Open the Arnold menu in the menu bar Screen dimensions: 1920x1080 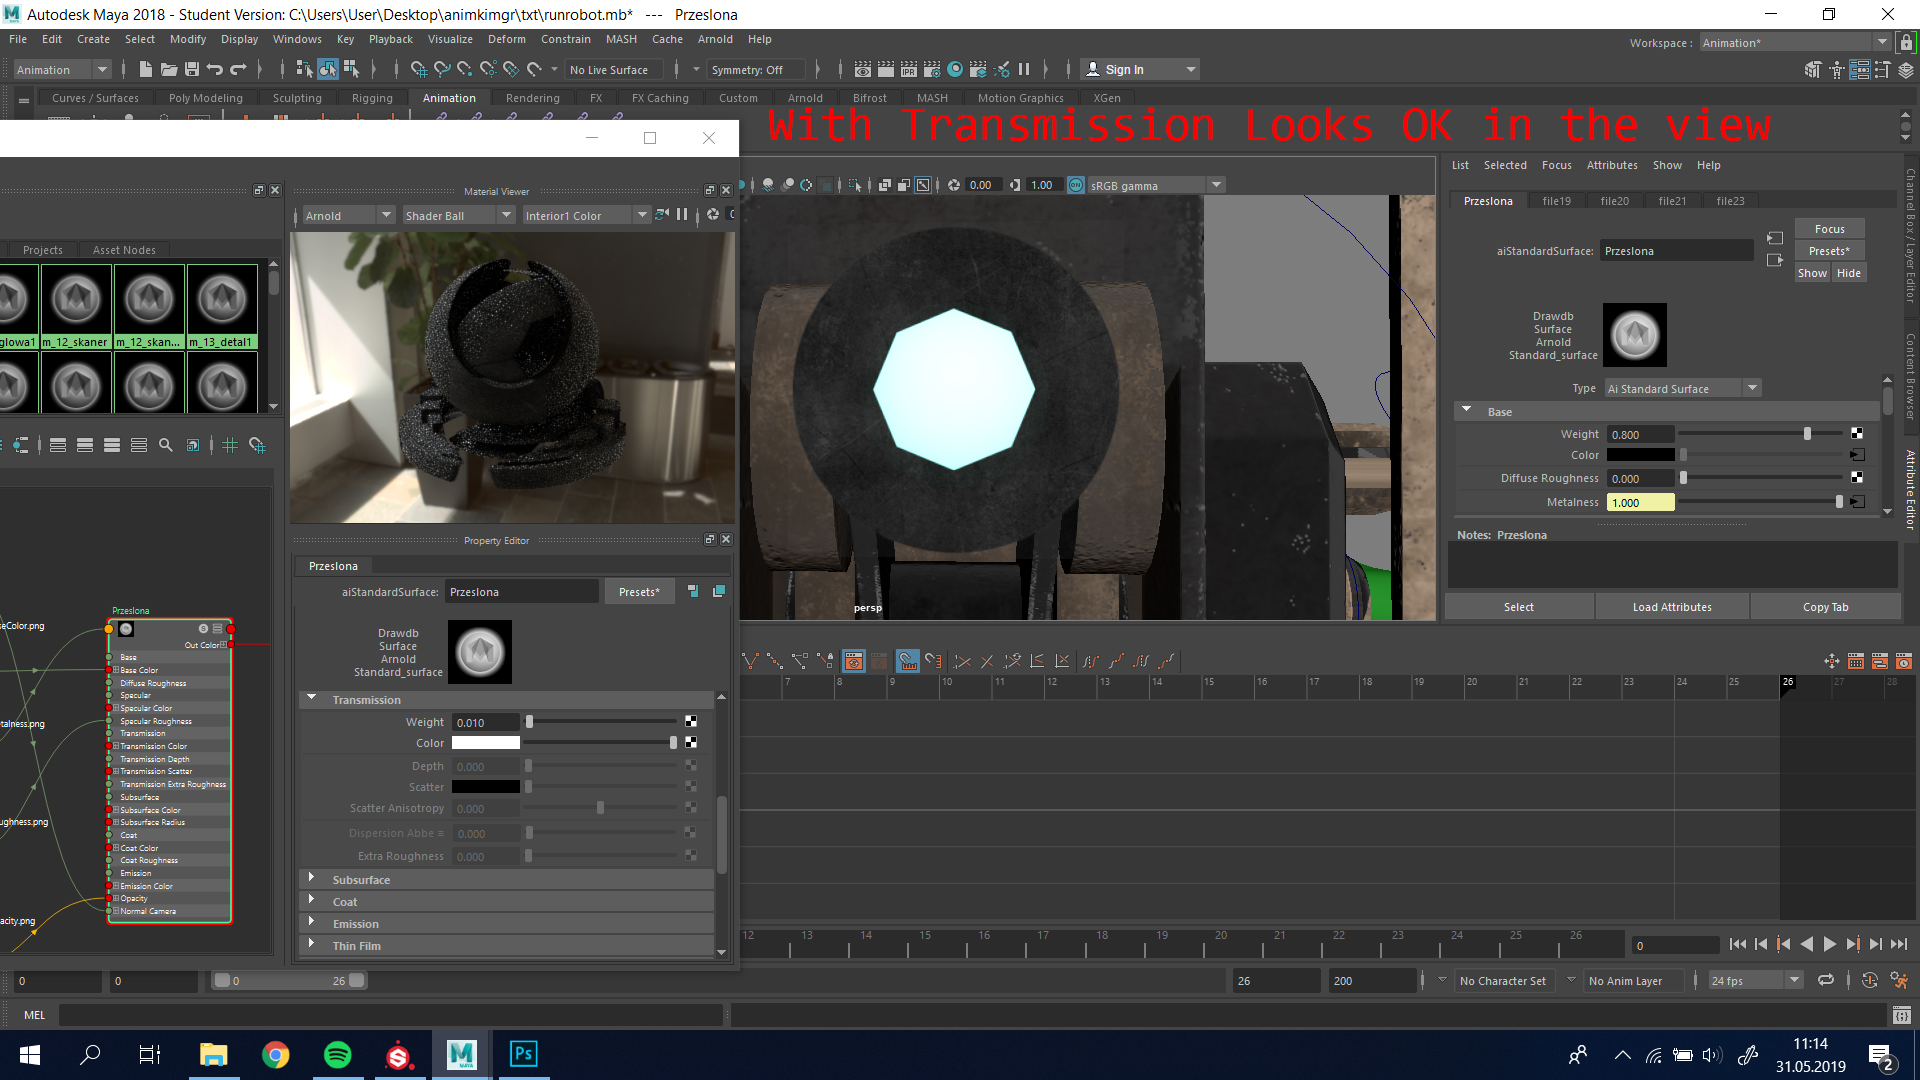pyautogui.click(x=715, y=39)
